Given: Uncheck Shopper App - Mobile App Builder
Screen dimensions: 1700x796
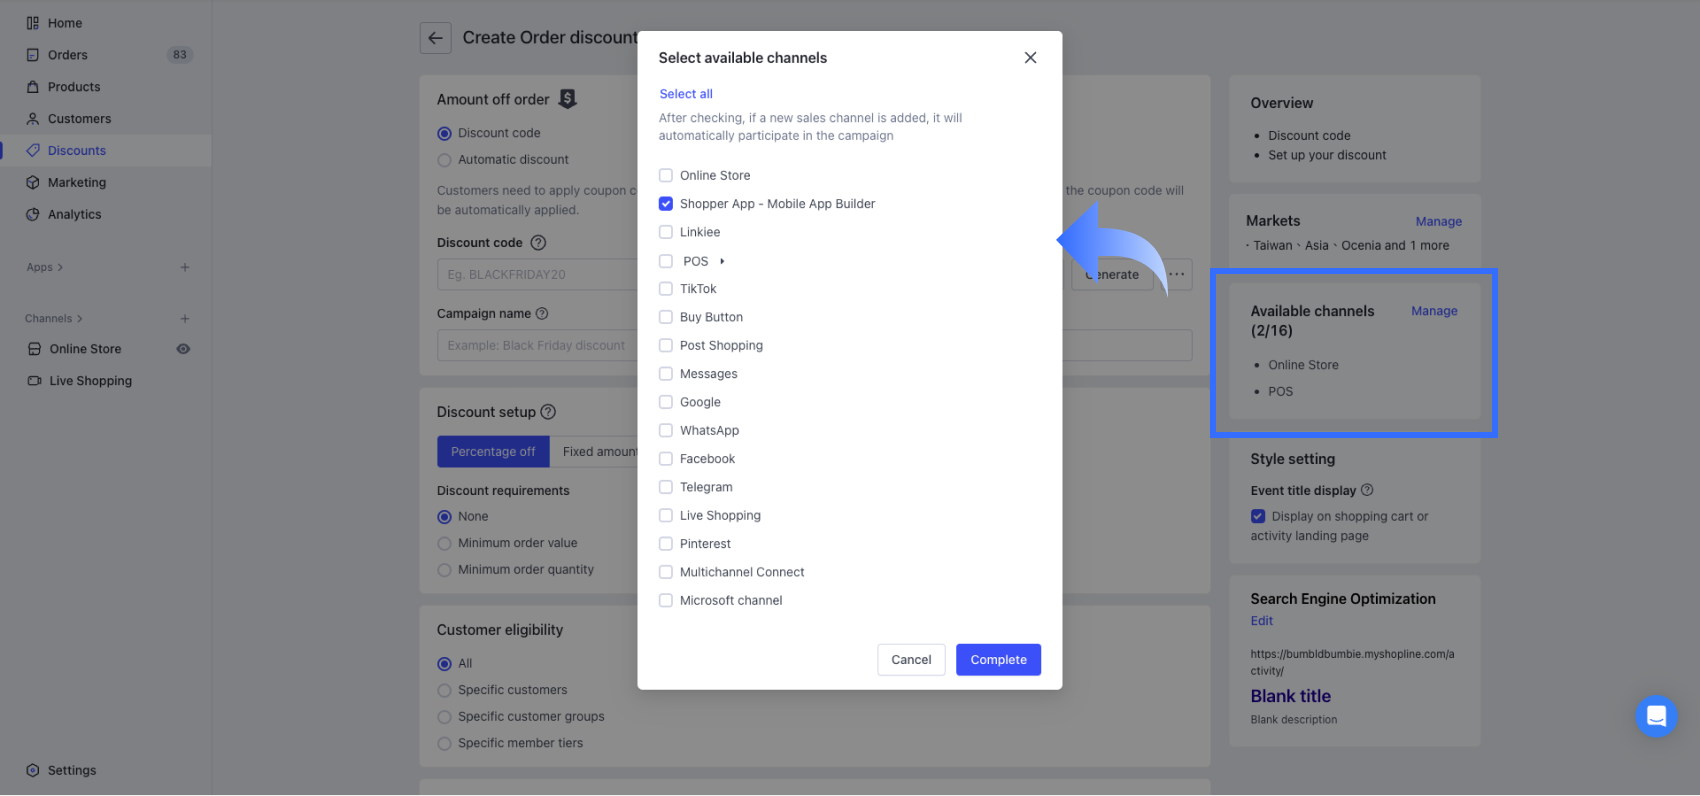Looking at the screenshot, I should tap(666, 204).
